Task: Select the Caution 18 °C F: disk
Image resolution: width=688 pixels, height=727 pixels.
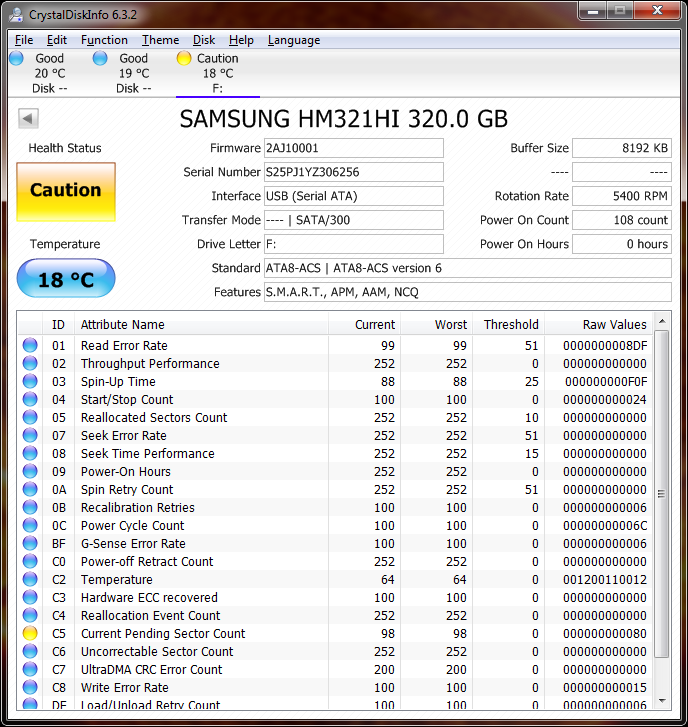Action: [217, 73]
